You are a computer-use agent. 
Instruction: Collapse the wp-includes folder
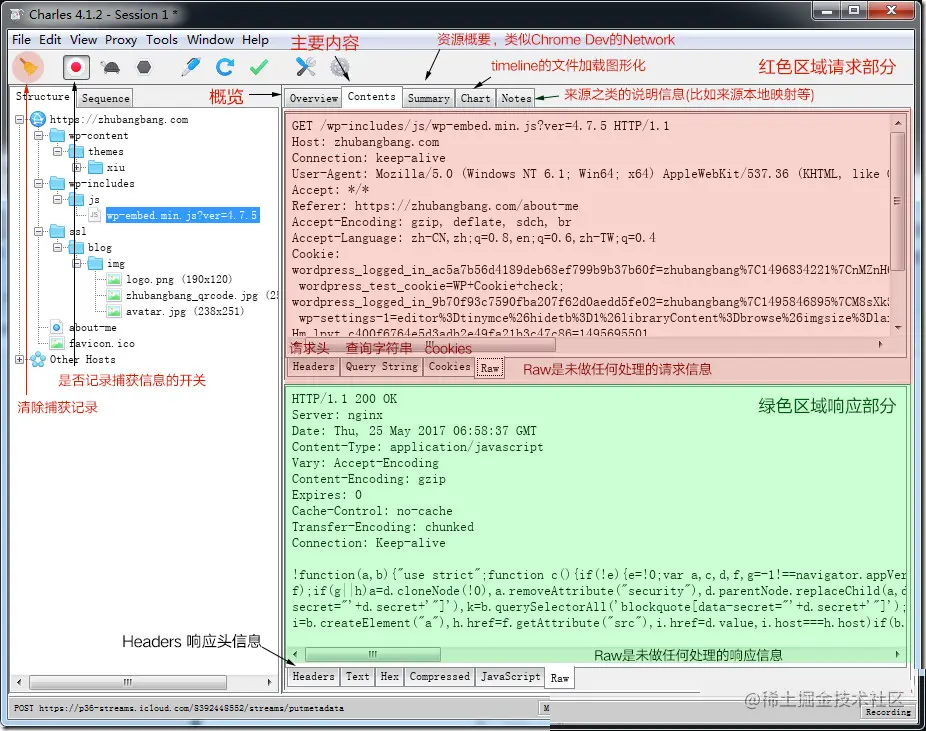coord(38,184)
